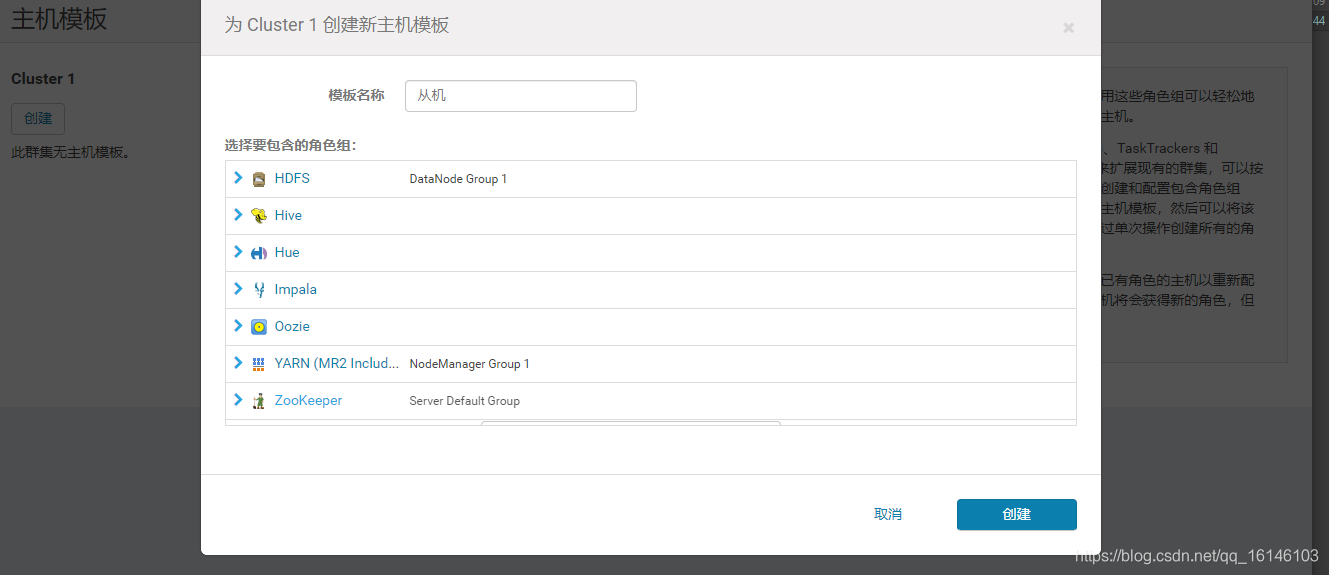The height and width of the screenshot is (575, 1329).
Task: Expand the Hue role group row
Action: coord(238,252)
